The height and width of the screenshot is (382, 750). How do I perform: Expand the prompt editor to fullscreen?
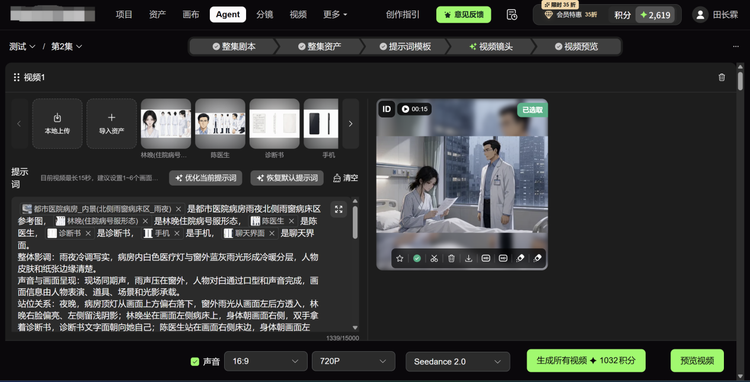tap(339, 209)
